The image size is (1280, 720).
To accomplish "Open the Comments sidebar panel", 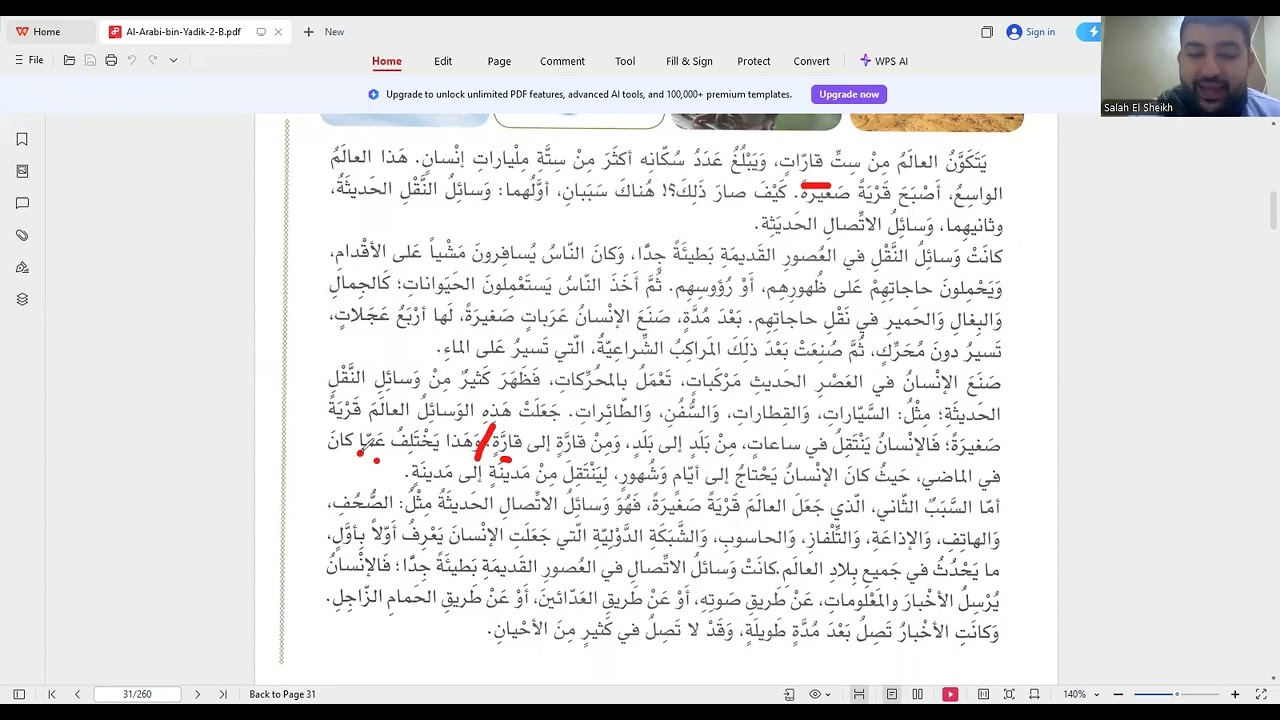I will [22, 203].
